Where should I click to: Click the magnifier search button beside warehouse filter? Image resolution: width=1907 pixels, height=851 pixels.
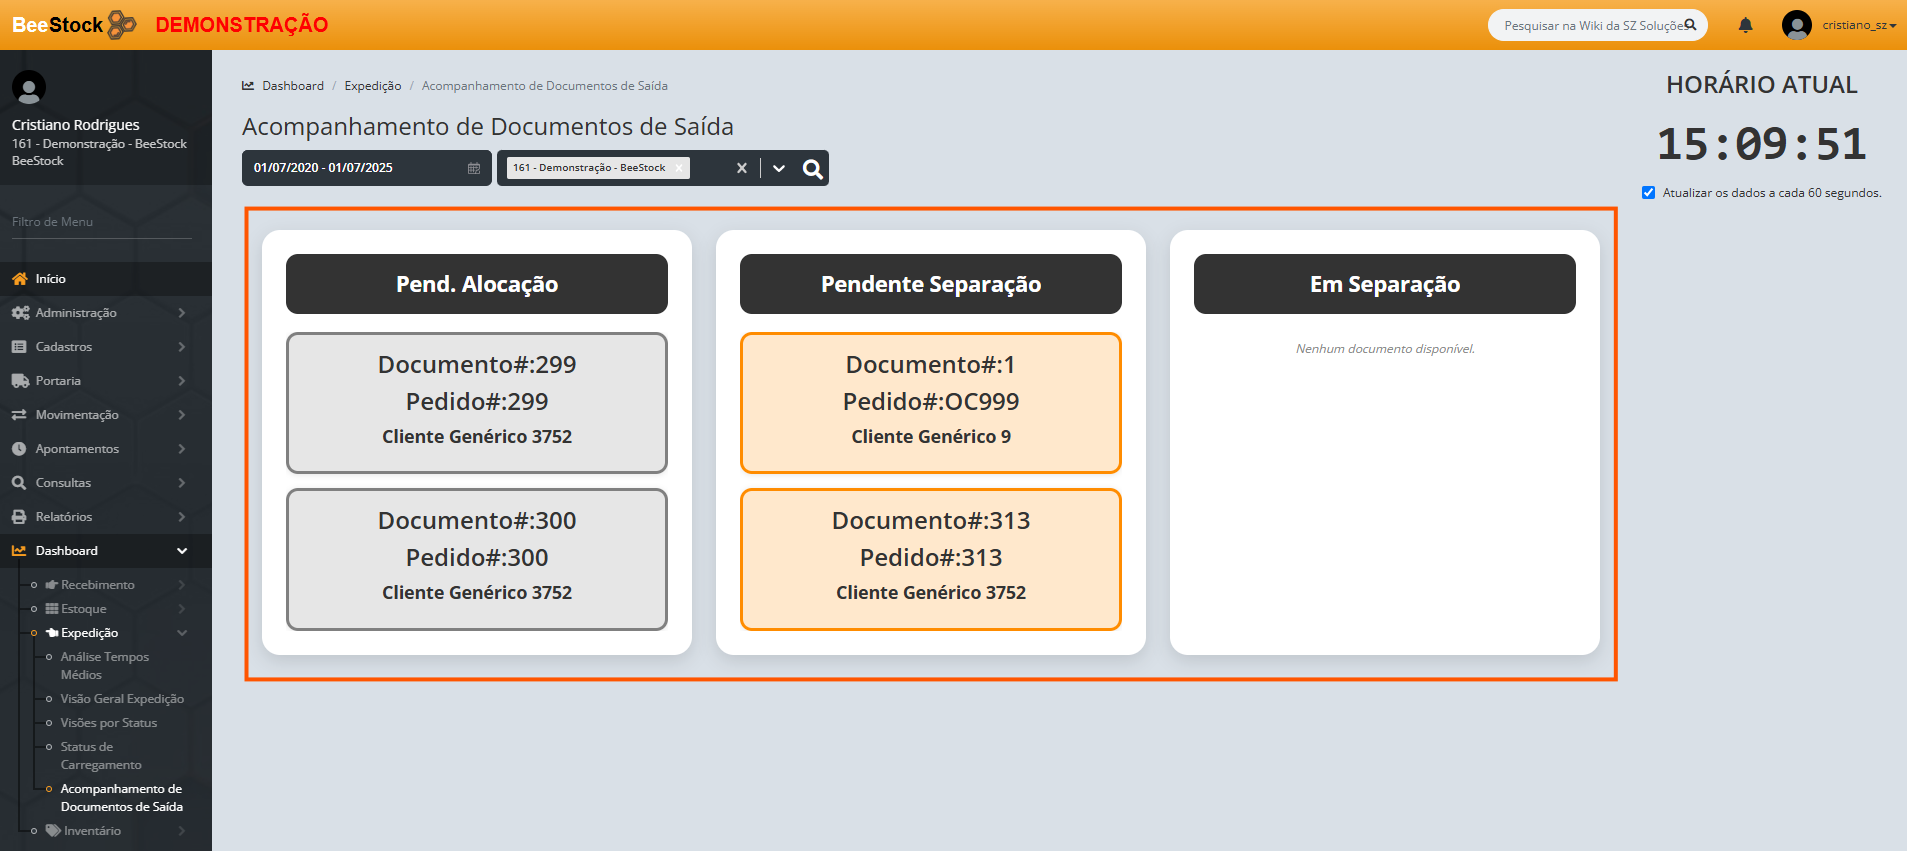(813, 169)
